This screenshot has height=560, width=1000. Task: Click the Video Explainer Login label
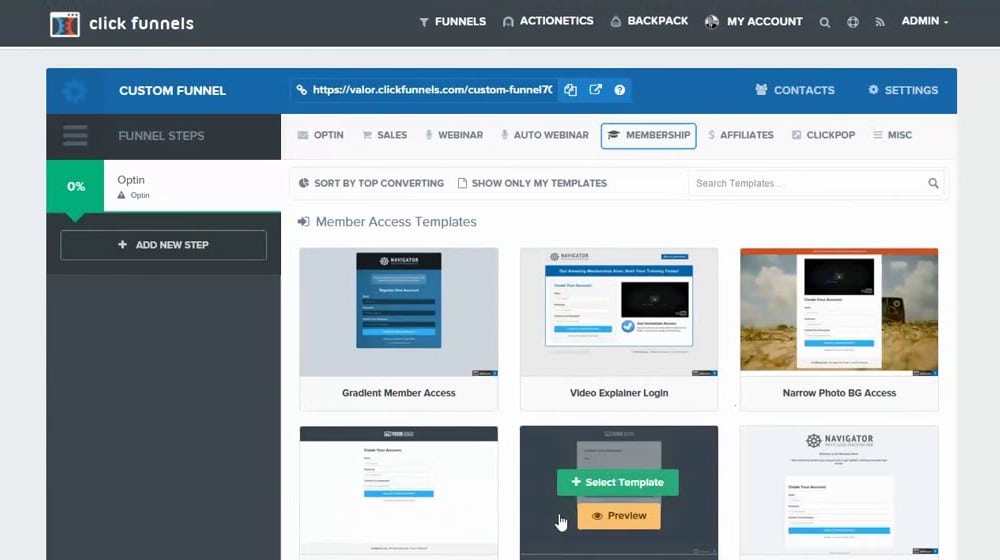pos(619,393)
